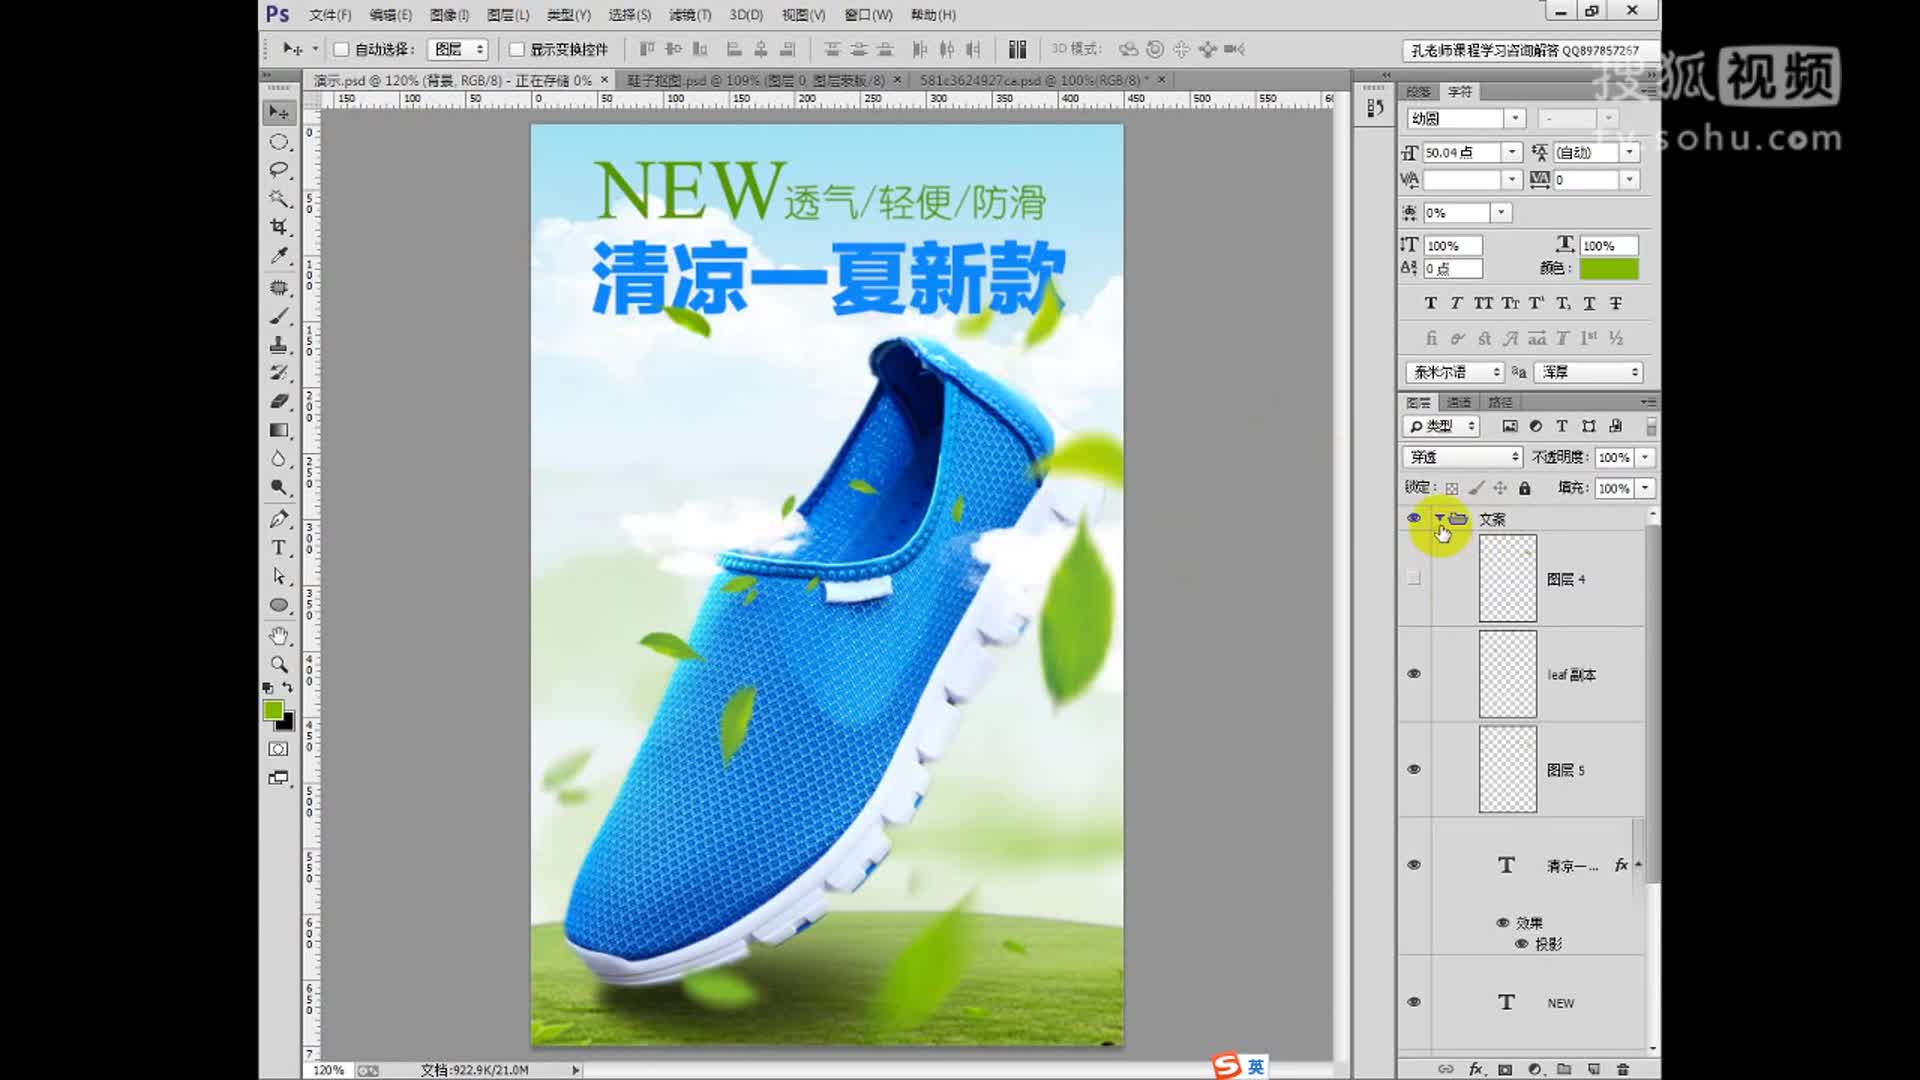1920x1080 pixels.
Task: Select the Pen tool
Action: click(279, 518)
